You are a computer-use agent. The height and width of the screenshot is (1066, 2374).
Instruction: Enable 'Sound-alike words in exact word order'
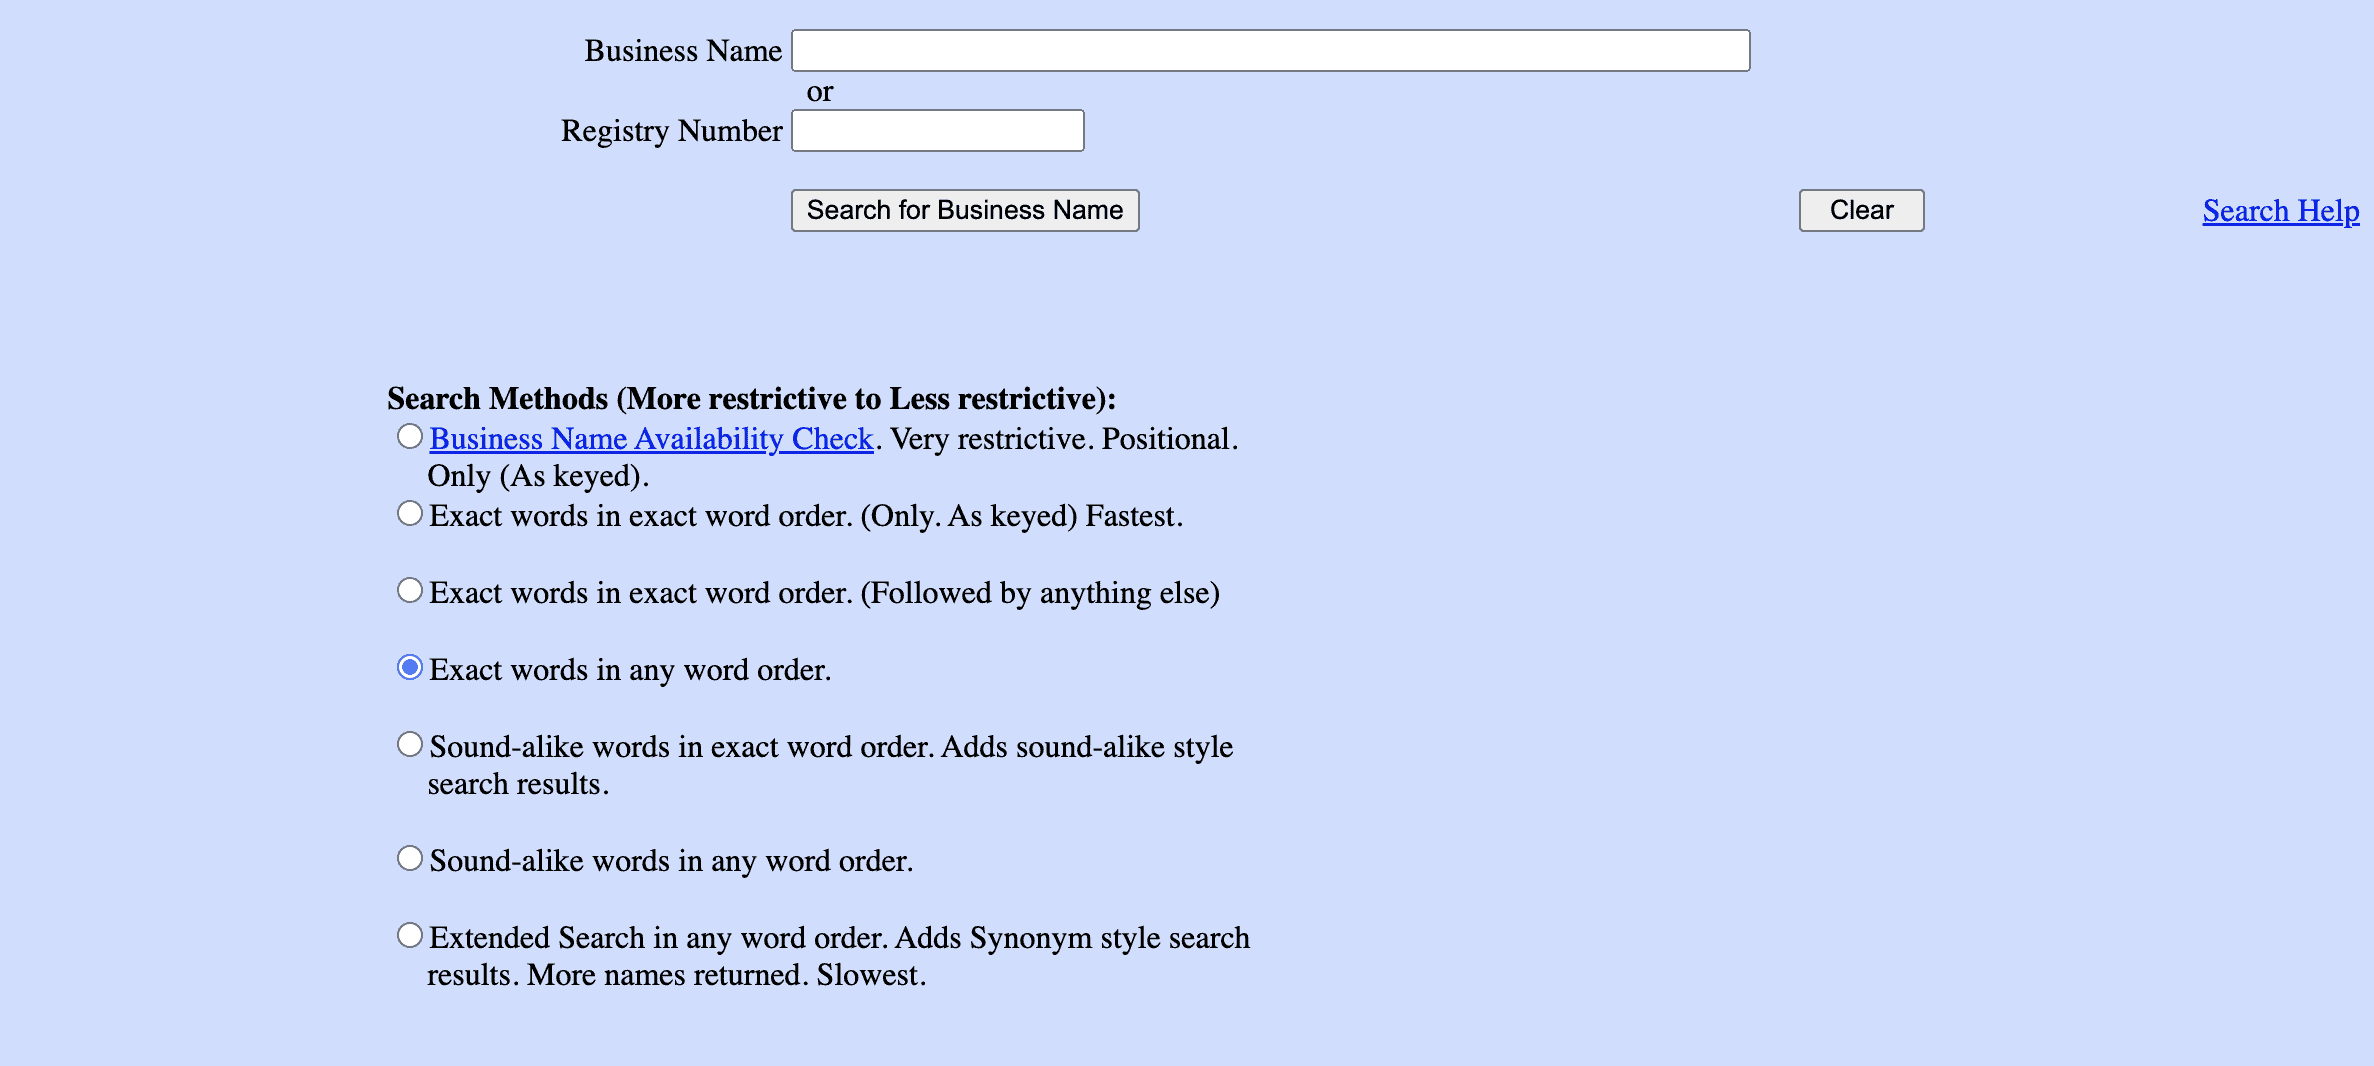coord(409,744)
